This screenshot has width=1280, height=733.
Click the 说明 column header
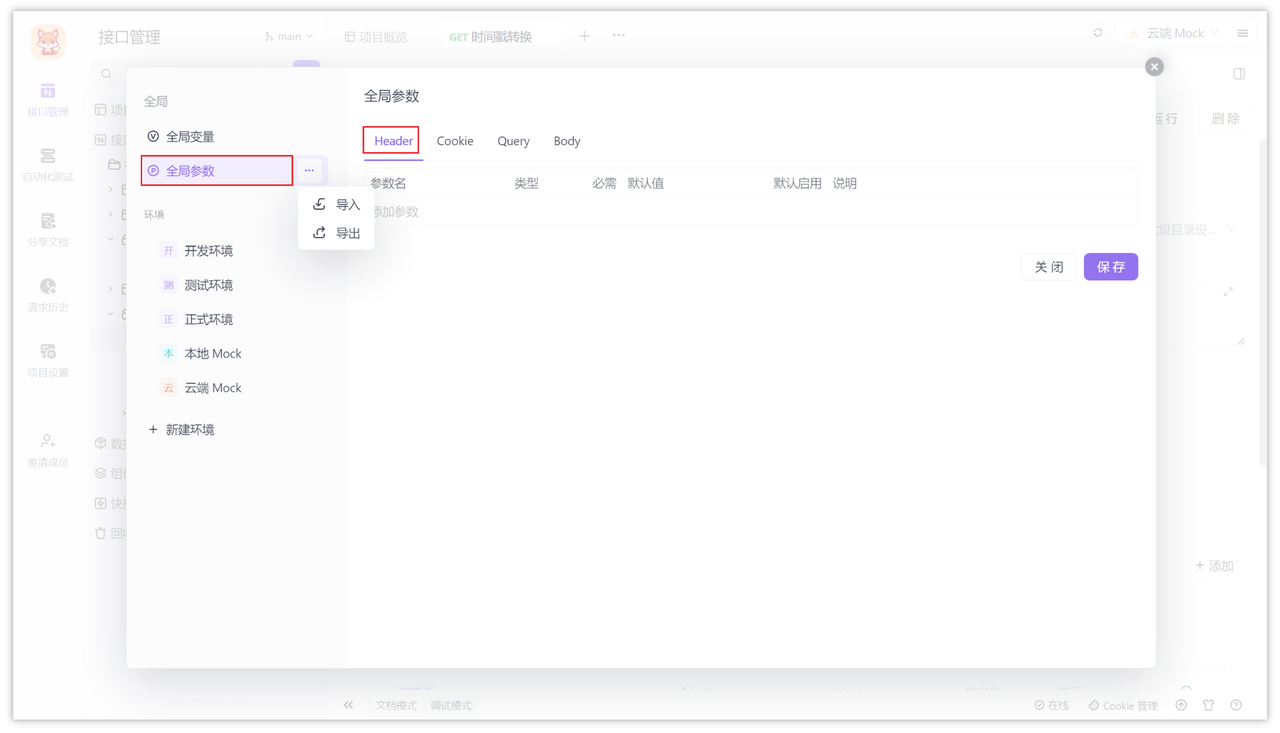coord(845,184)
